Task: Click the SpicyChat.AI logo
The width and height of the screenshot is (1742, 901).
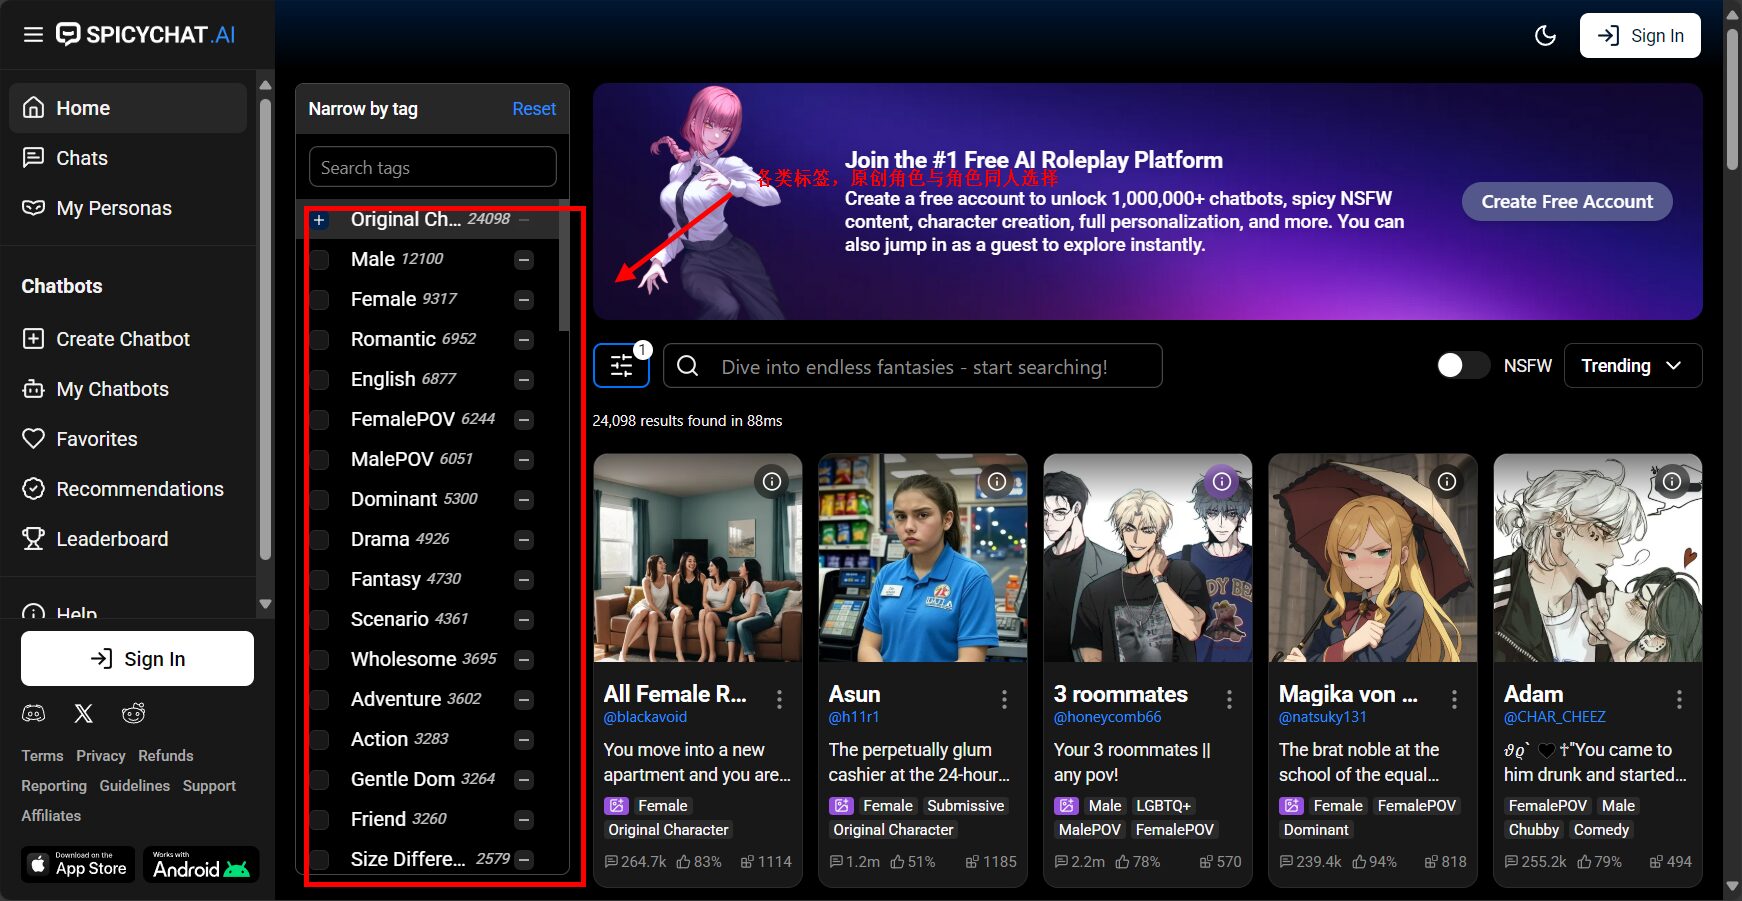Action: 146,35
